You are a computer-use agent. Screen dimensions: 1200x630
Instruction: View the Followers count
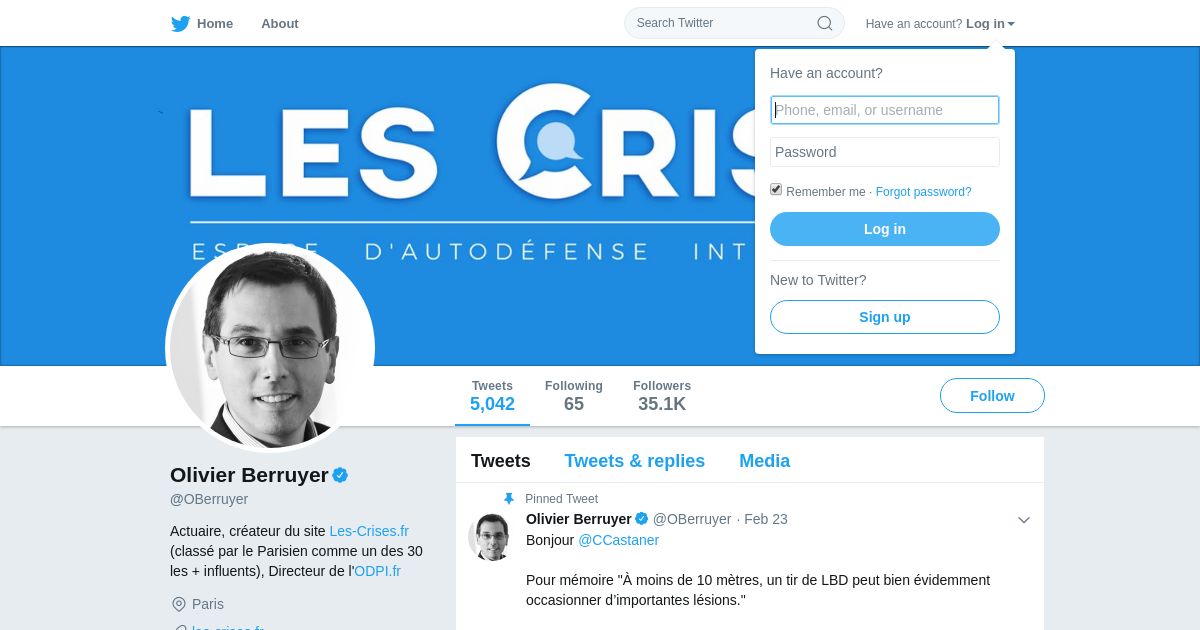tap(662, 396)
